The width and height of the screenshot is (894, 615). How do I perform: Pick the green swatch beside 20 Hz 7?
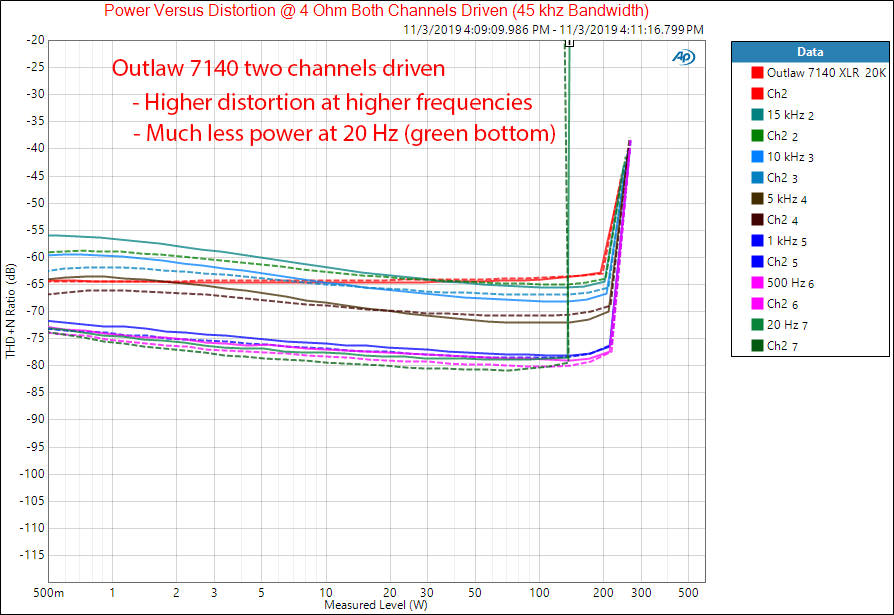pos(757,325)
